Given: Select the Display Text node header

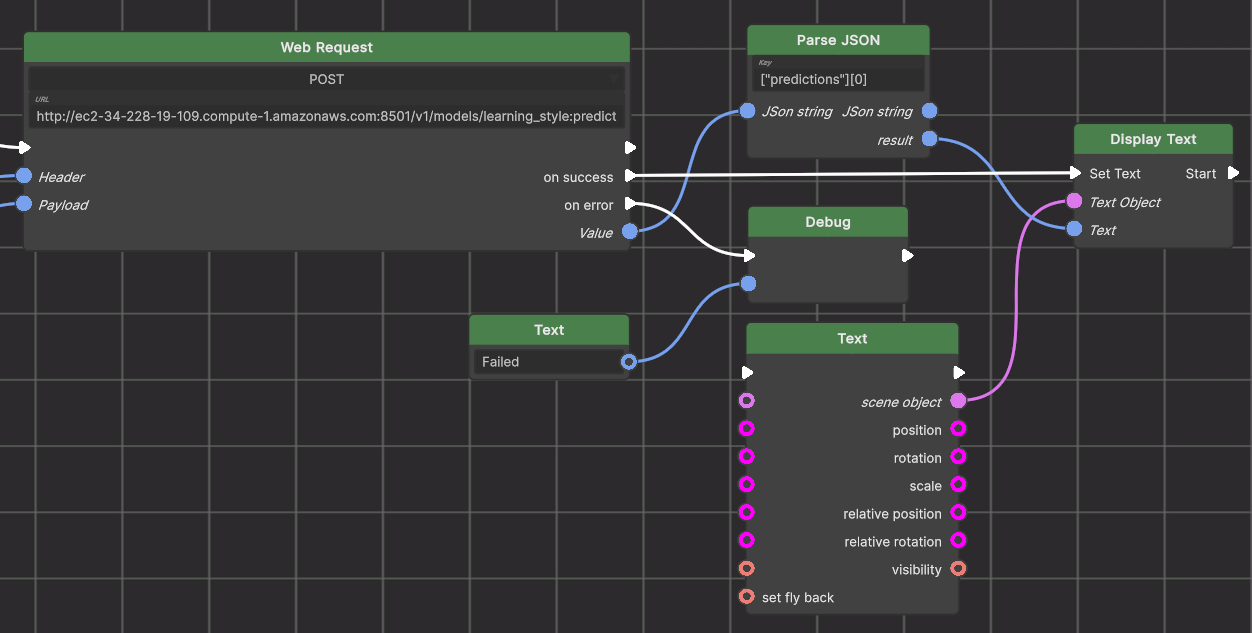Looking at the screenshot, I should pyautogui.click(x=1153, y=139).
